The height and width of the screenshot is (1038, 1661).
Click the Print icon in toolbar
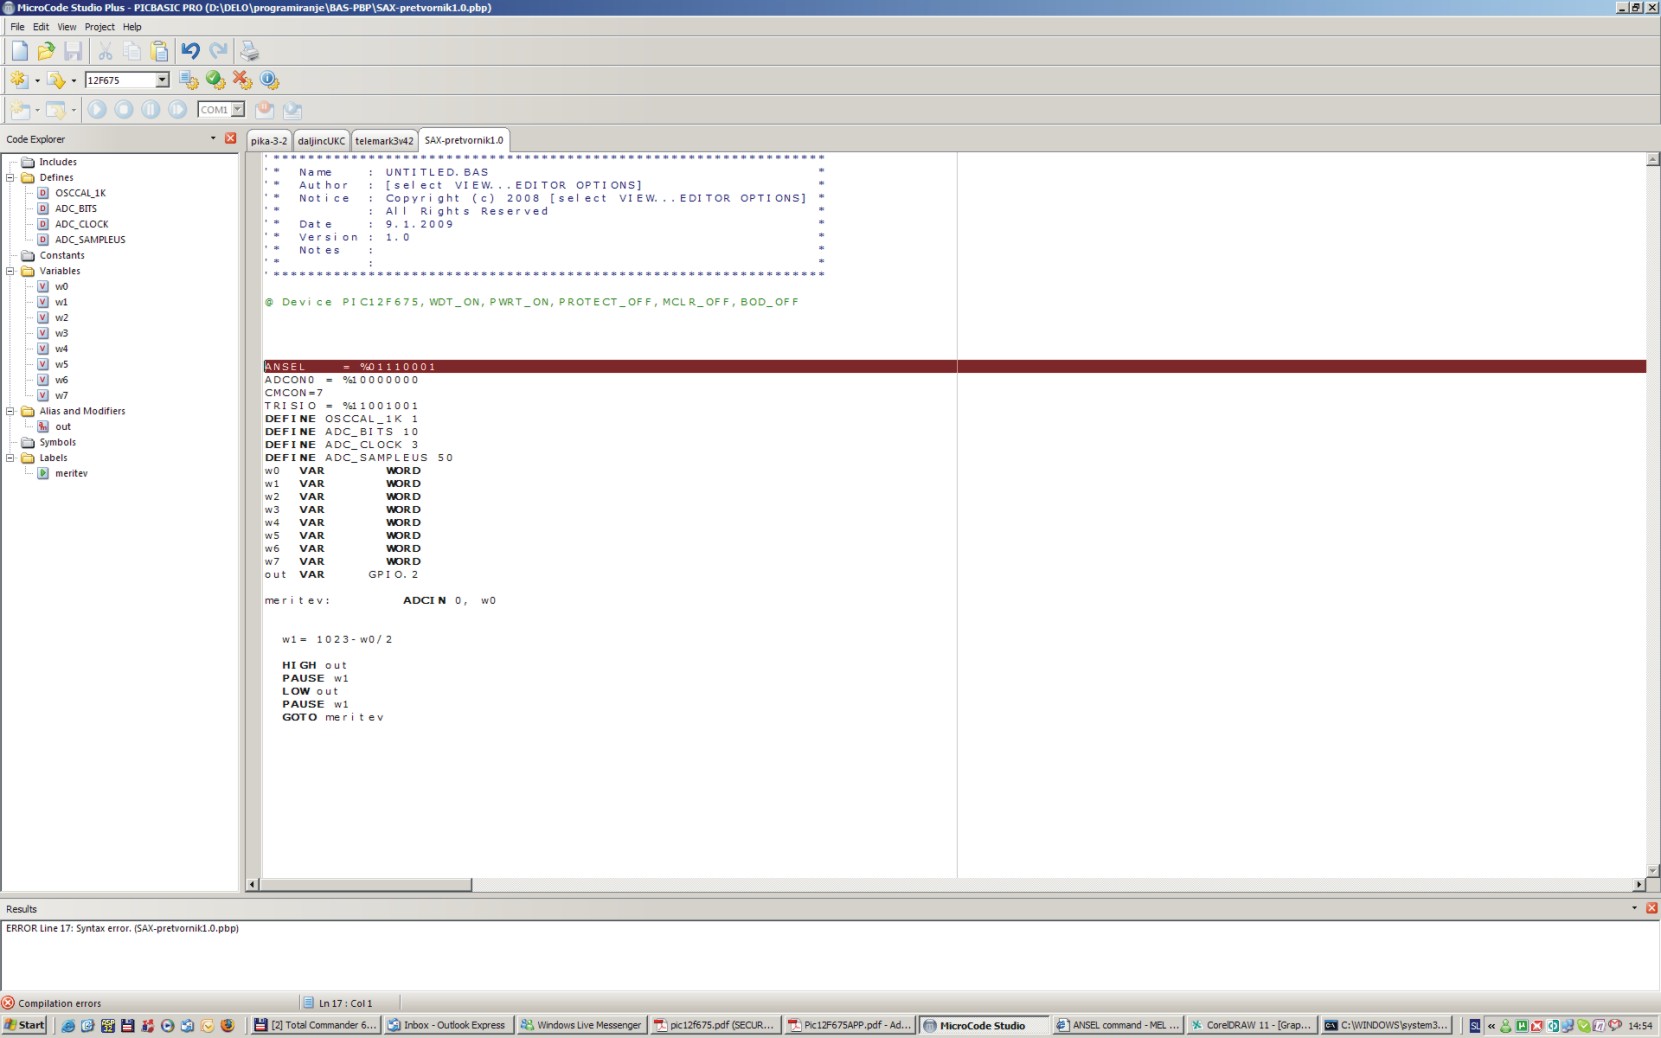point(249,51)
